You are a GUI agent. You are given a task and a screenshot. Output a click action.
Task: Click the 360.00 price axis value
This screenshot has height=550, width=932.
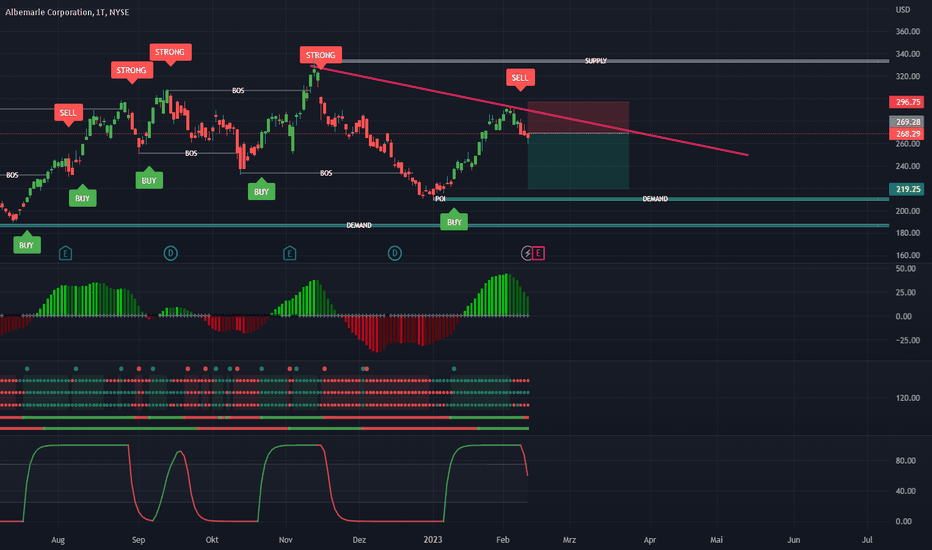[x=908, y=32]
